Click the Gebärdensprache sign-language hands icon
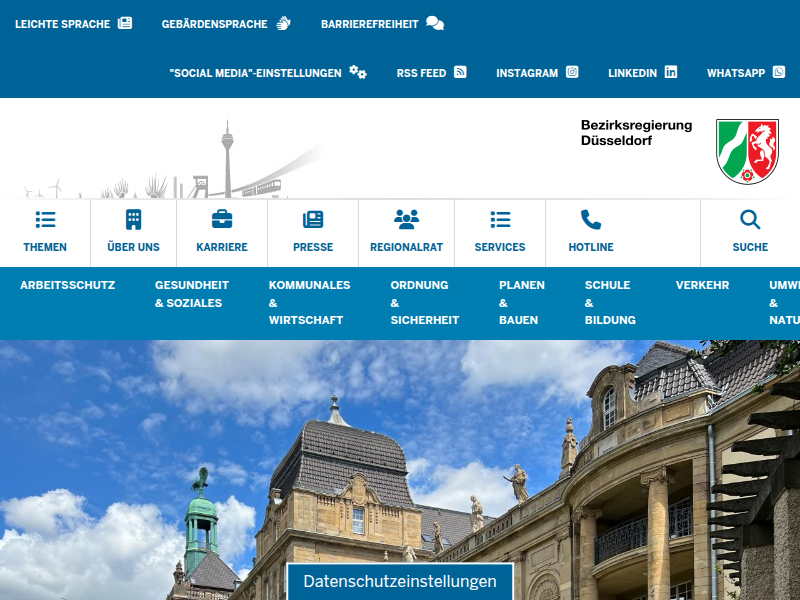The width and height of the screenshot is (800, 600). (x=283, y=23)
